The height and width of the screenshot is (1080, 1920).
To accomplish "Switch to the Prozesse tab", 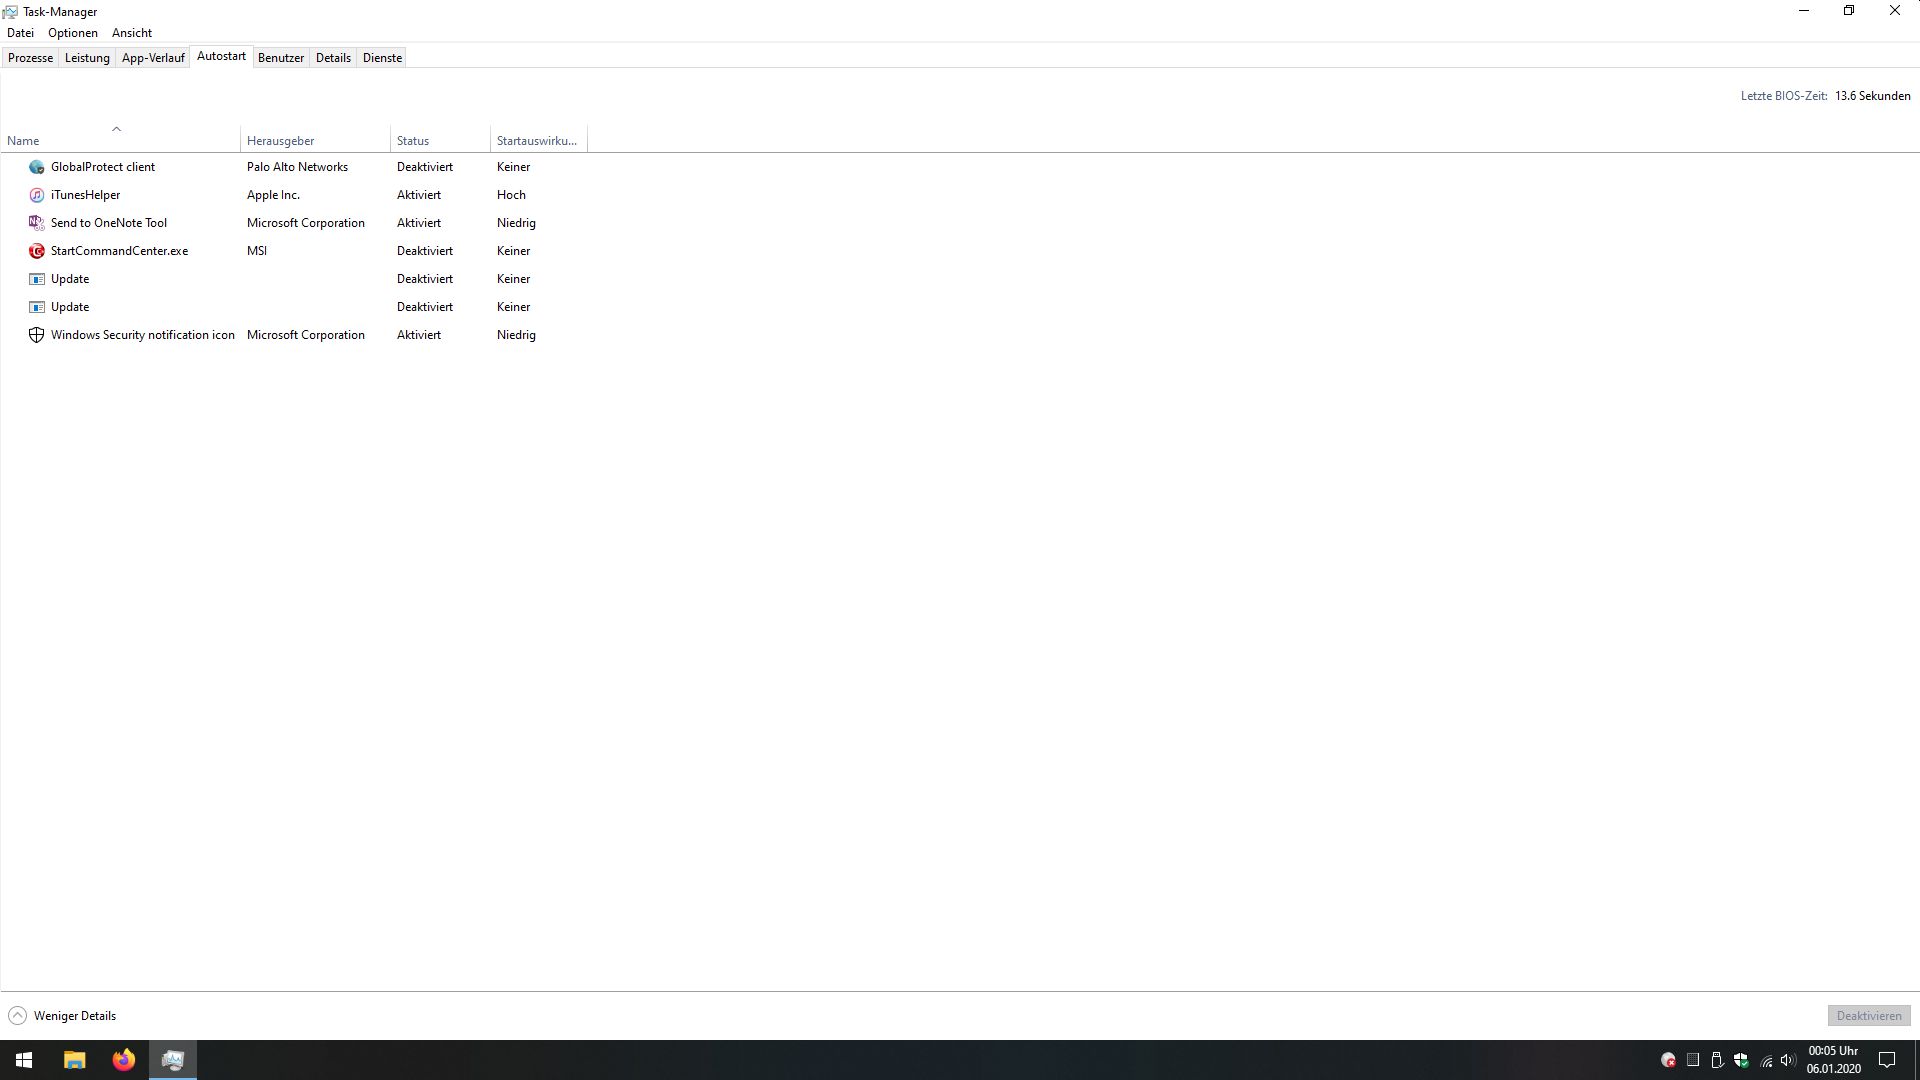I will pos(30,58).
